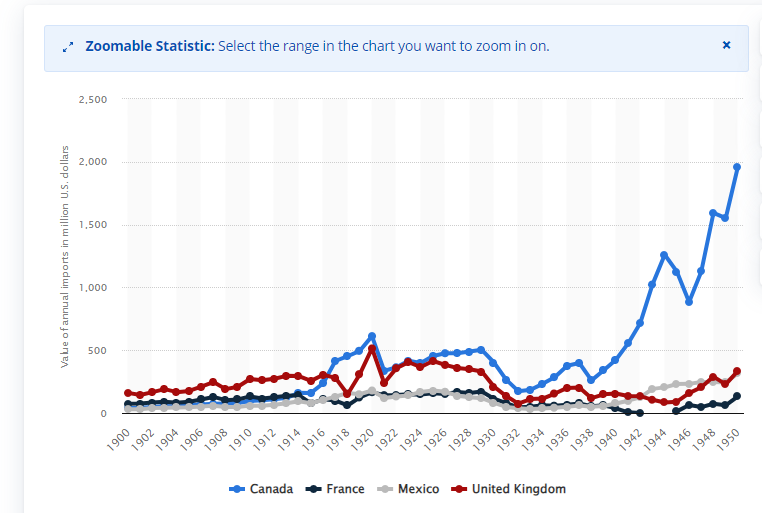Click France's 1950 data point
Screen dimensions: 762x513
point(737,396)
